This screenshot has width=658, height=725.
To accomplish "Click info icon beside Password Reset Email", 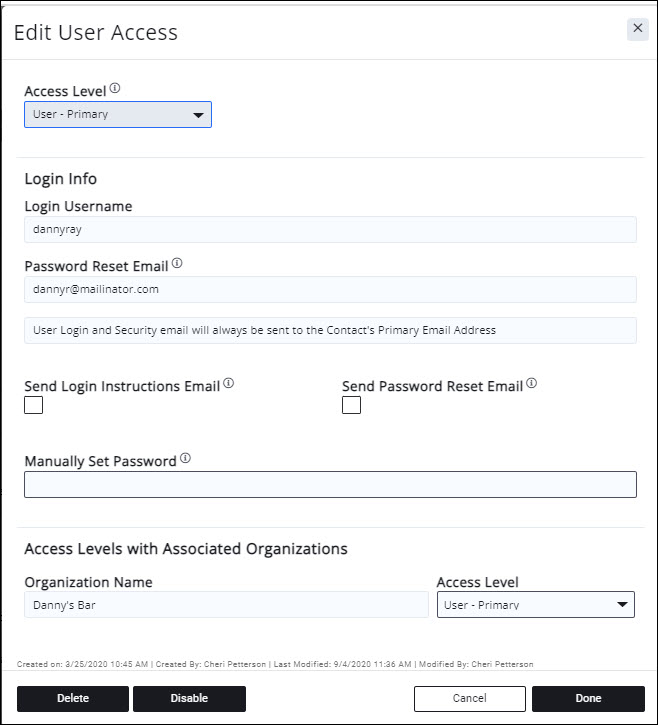I will pyautogui.click(x=177, y=264).
